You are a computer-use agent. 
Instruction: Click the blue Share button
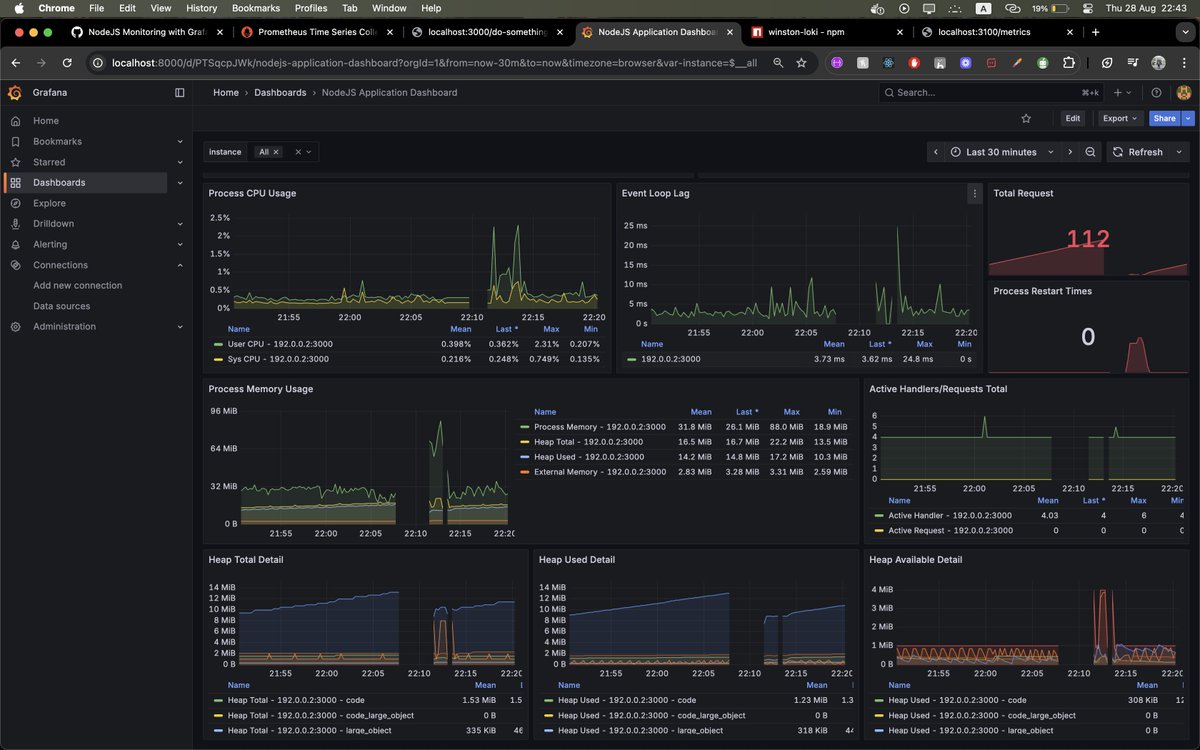coord(1164,118)
